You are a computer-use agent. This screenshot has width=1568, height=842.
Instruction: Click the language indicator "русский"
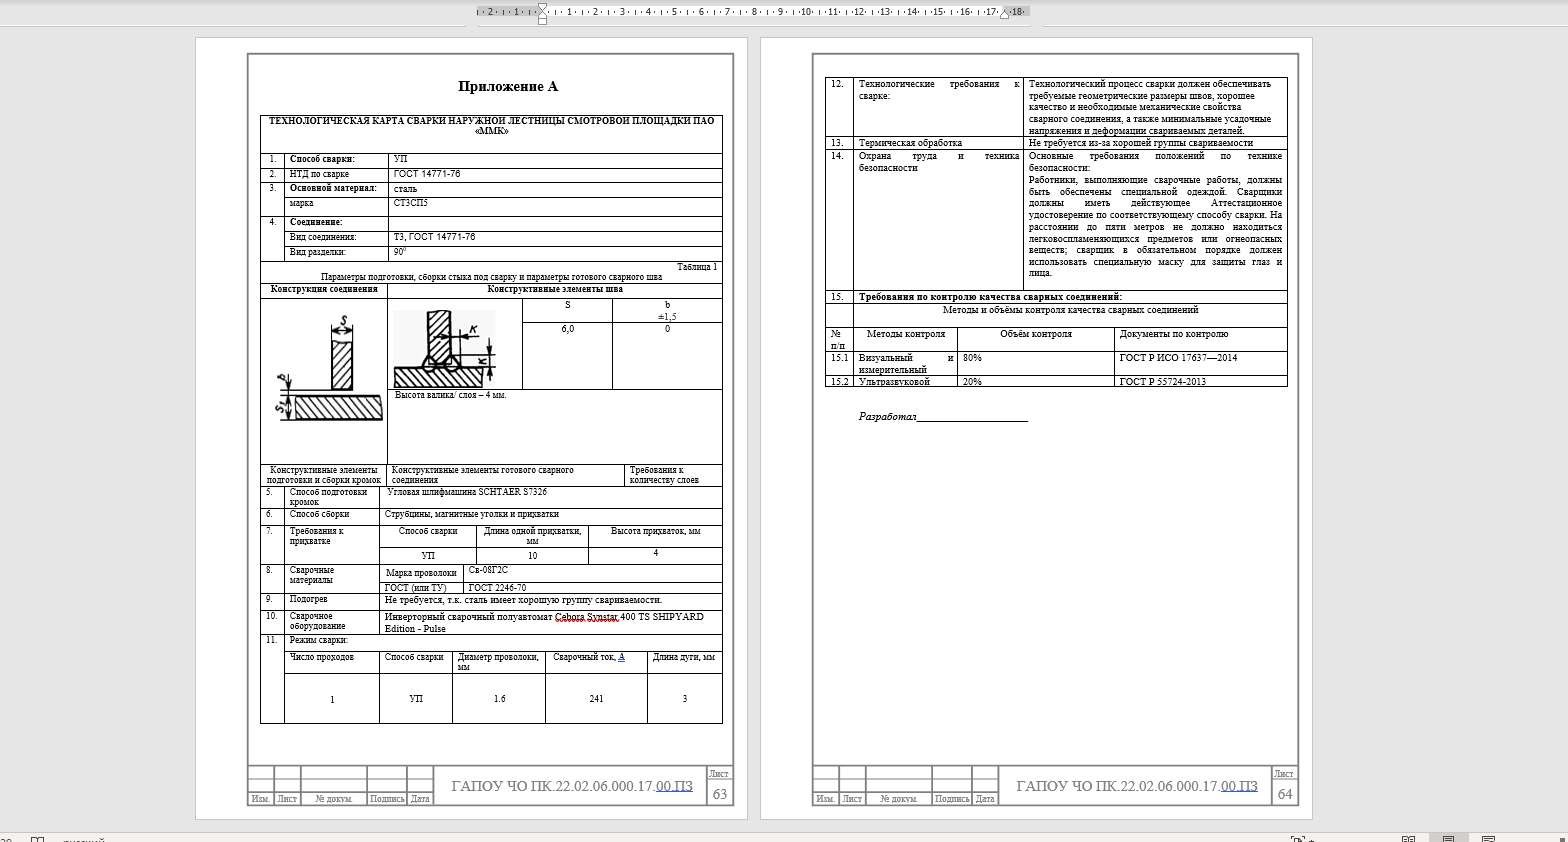click(85, 840)
